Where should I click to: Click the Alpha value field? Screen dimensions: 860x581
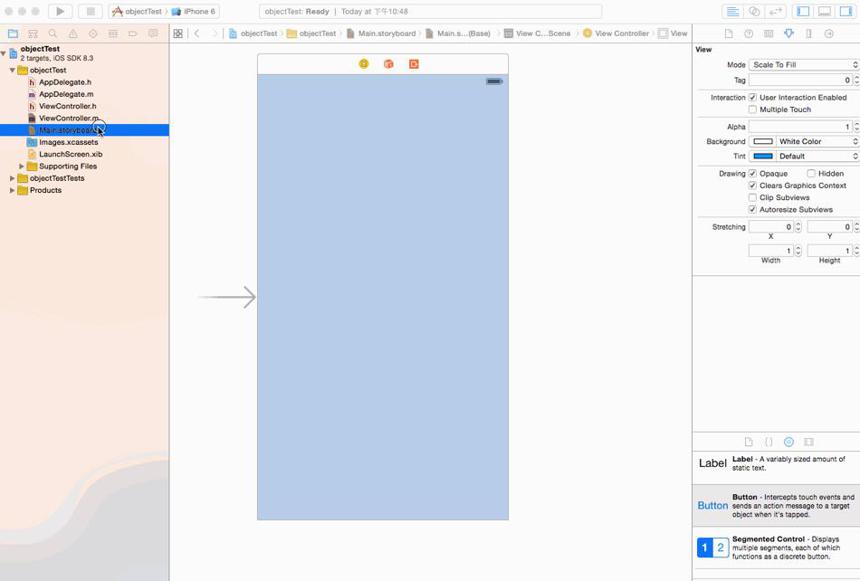[800, 127]
